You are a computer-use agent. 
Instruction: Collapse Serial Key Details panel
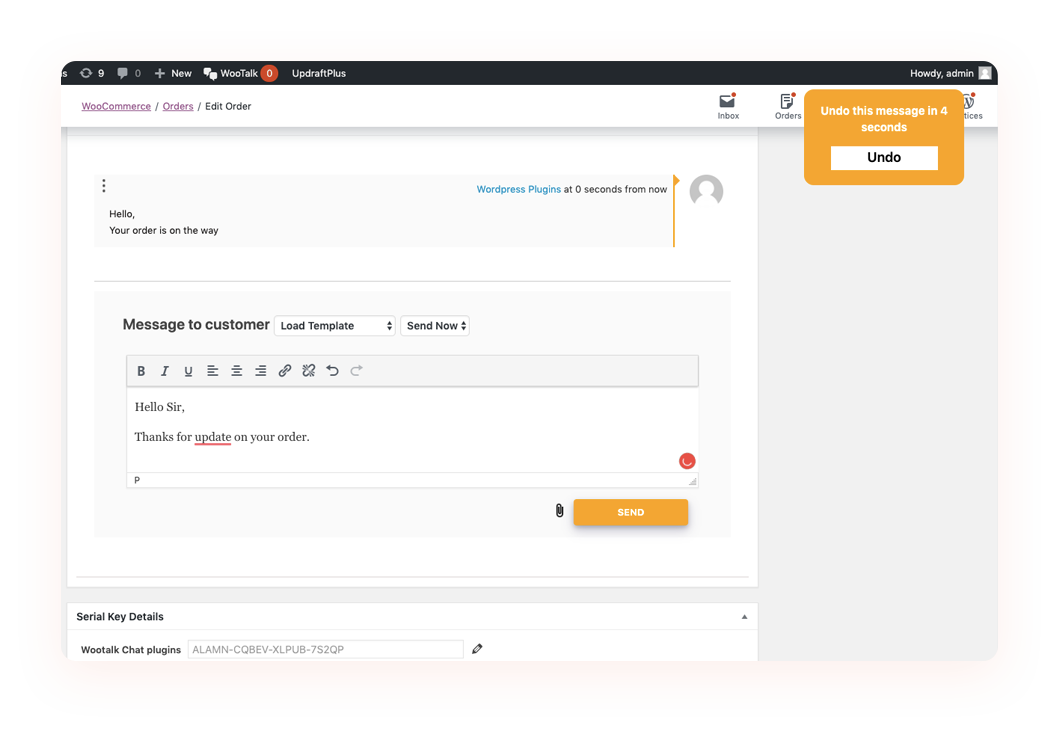point(744,617)
